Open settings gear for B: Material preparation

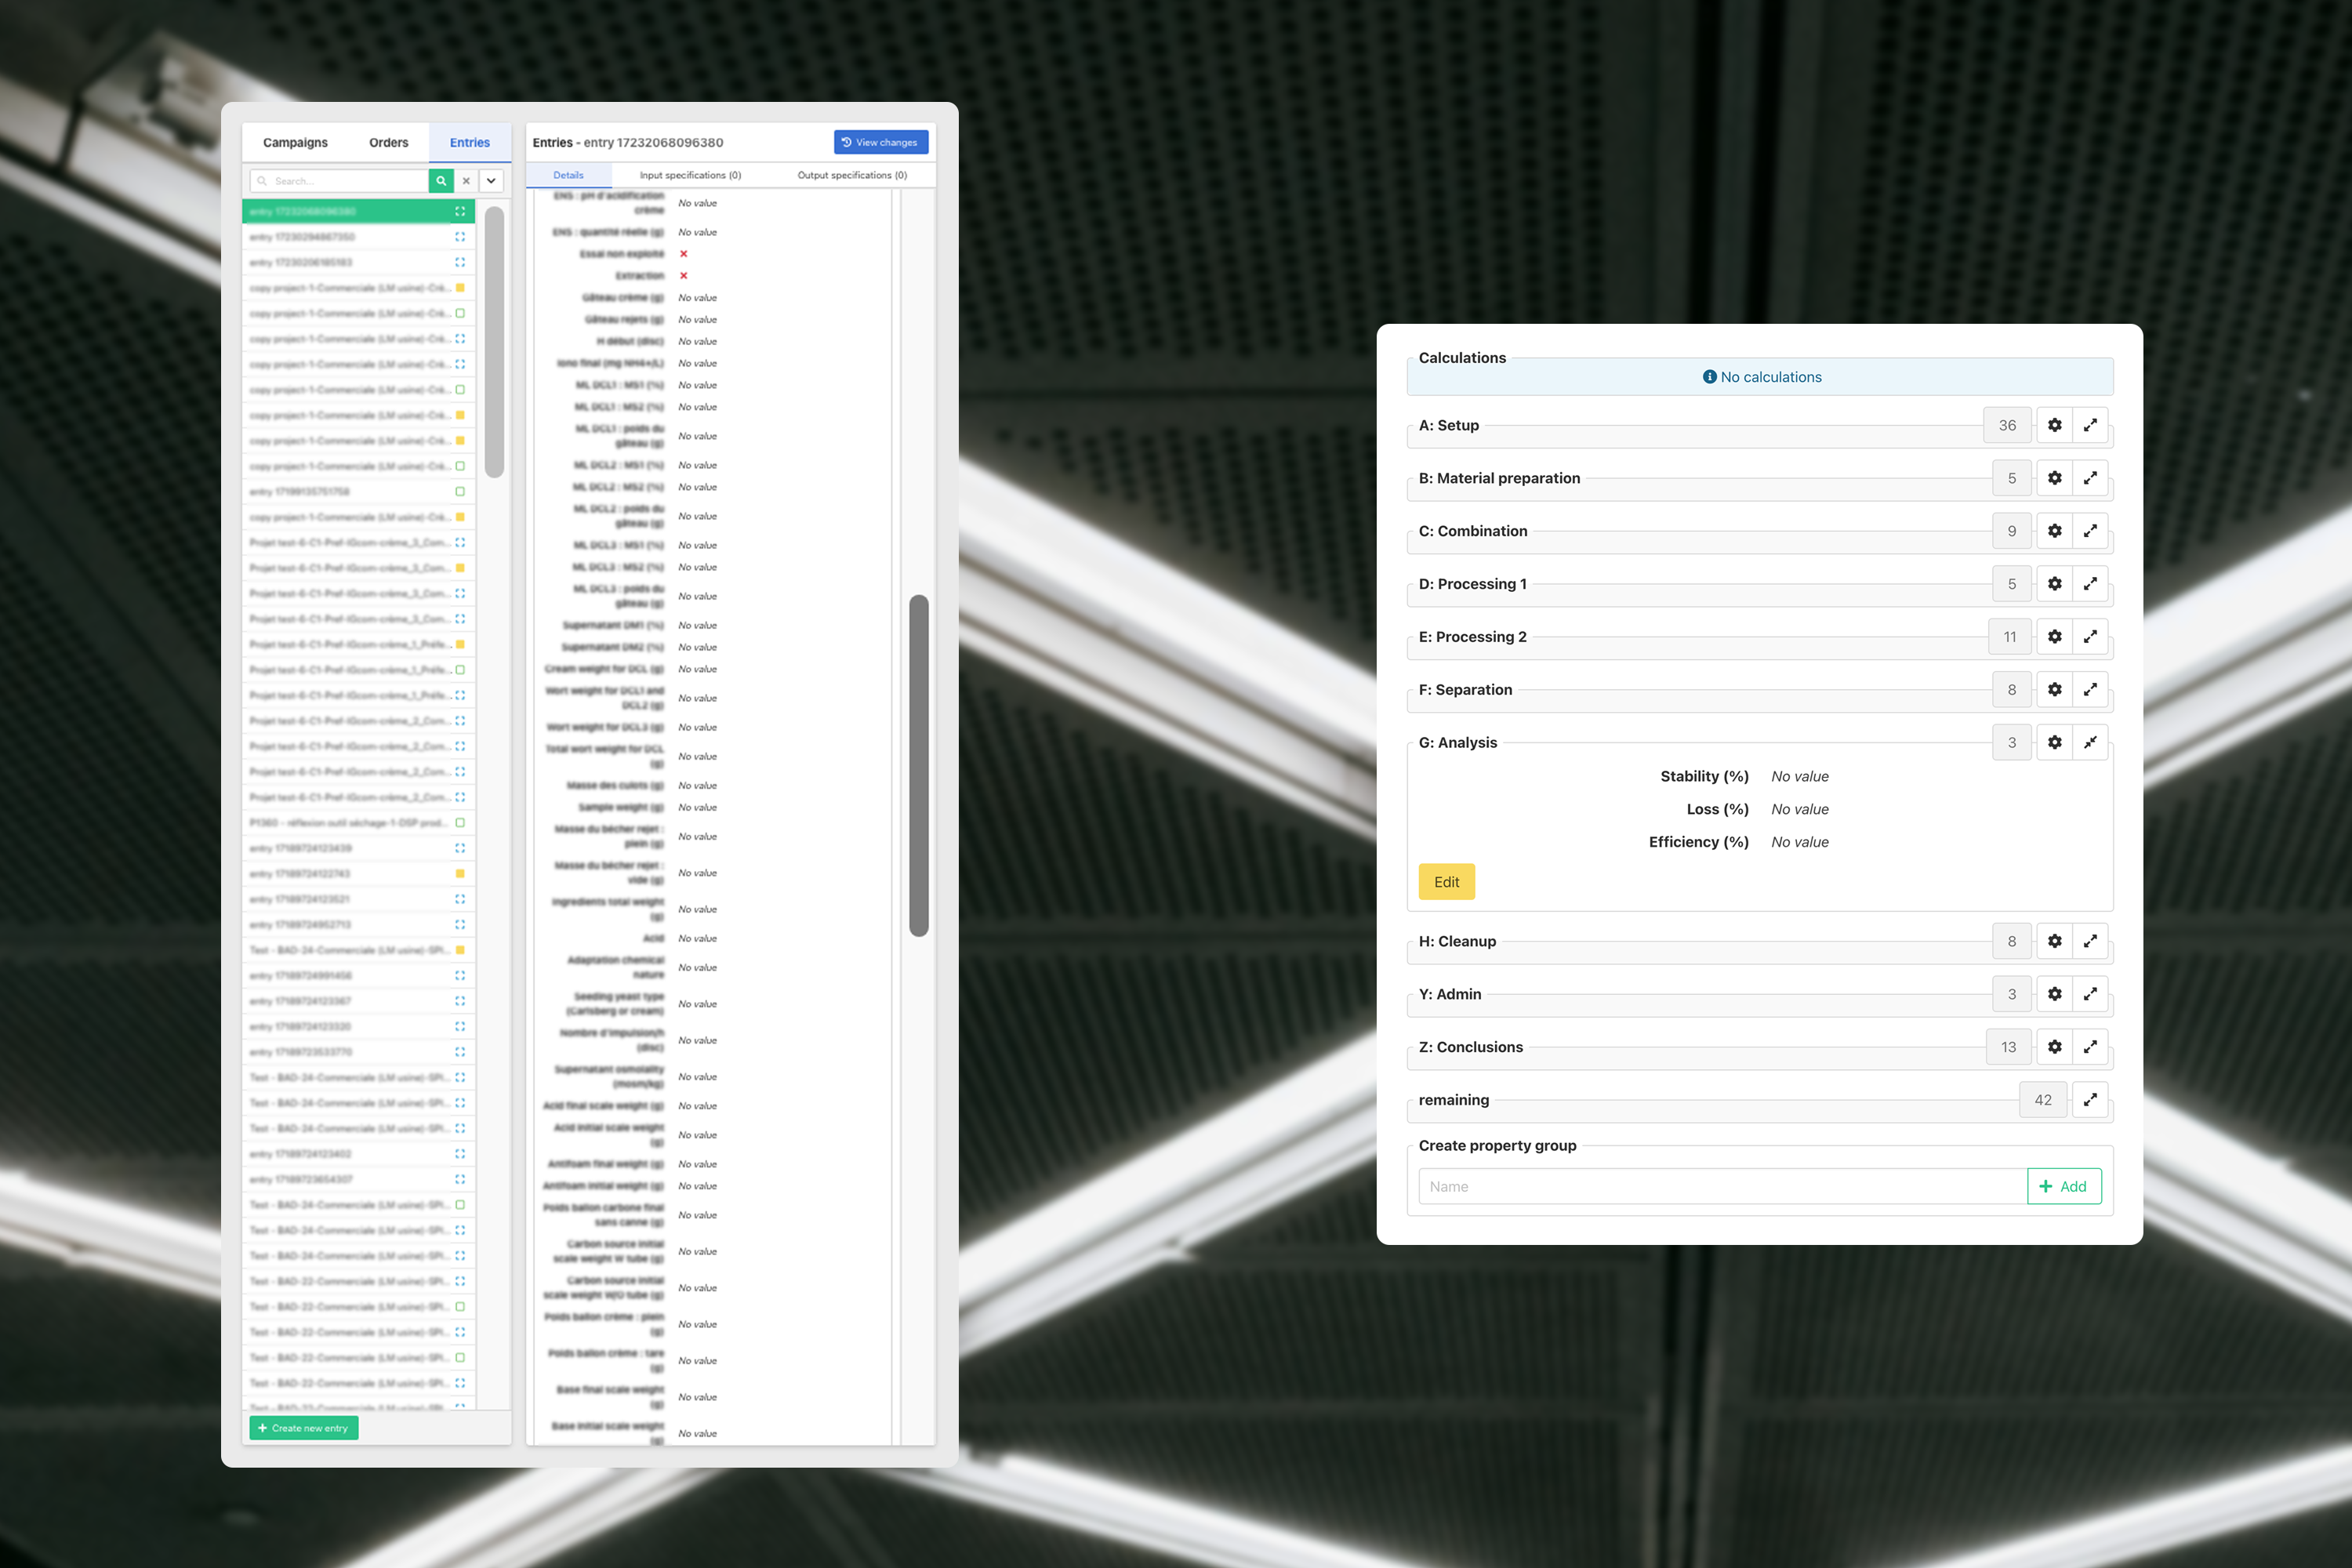[2054, 478]
